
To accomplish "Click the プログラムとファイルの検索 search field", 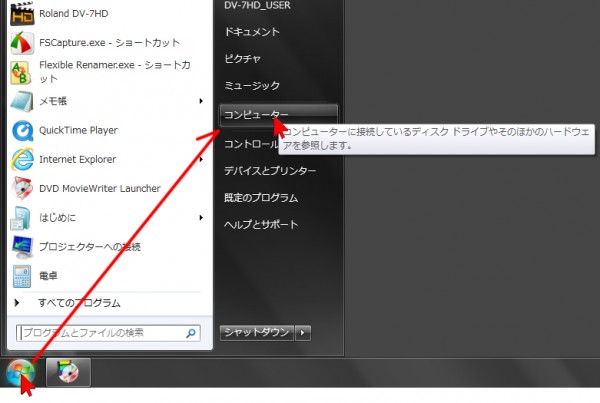I will 108,333.
